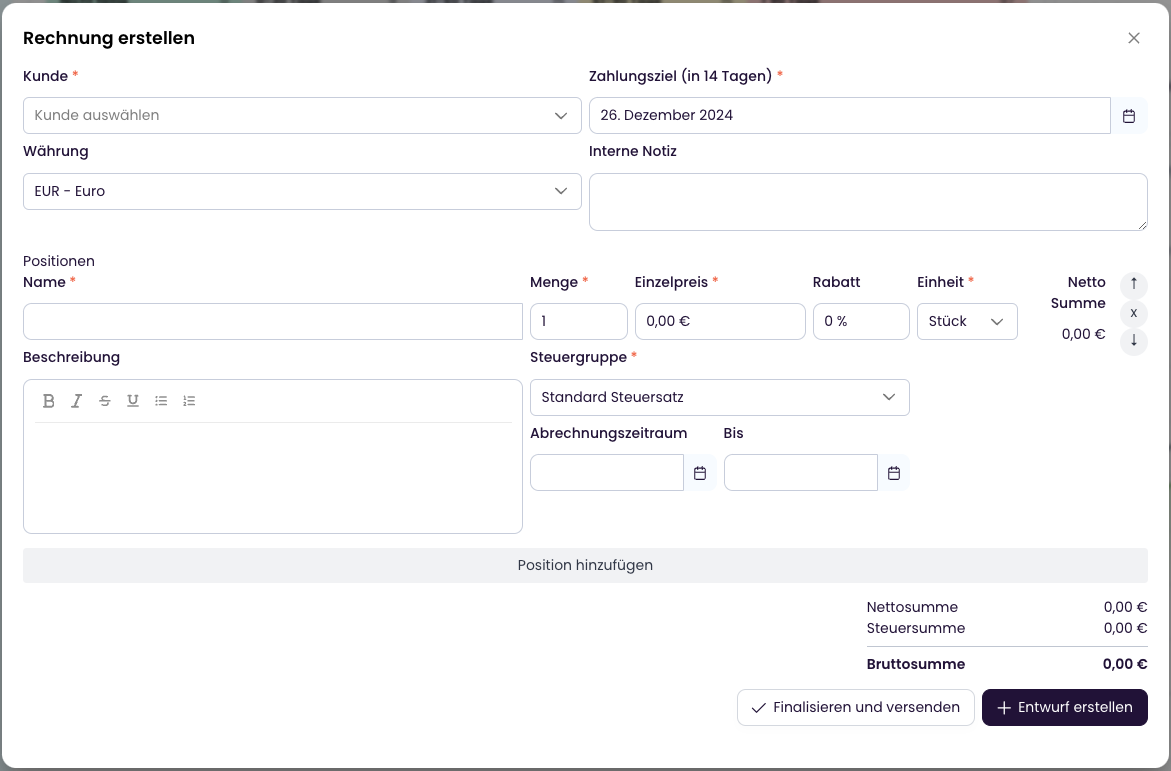Click the Positionen heading
Viewport: 1171px width, 771px height.
(59, 261)
